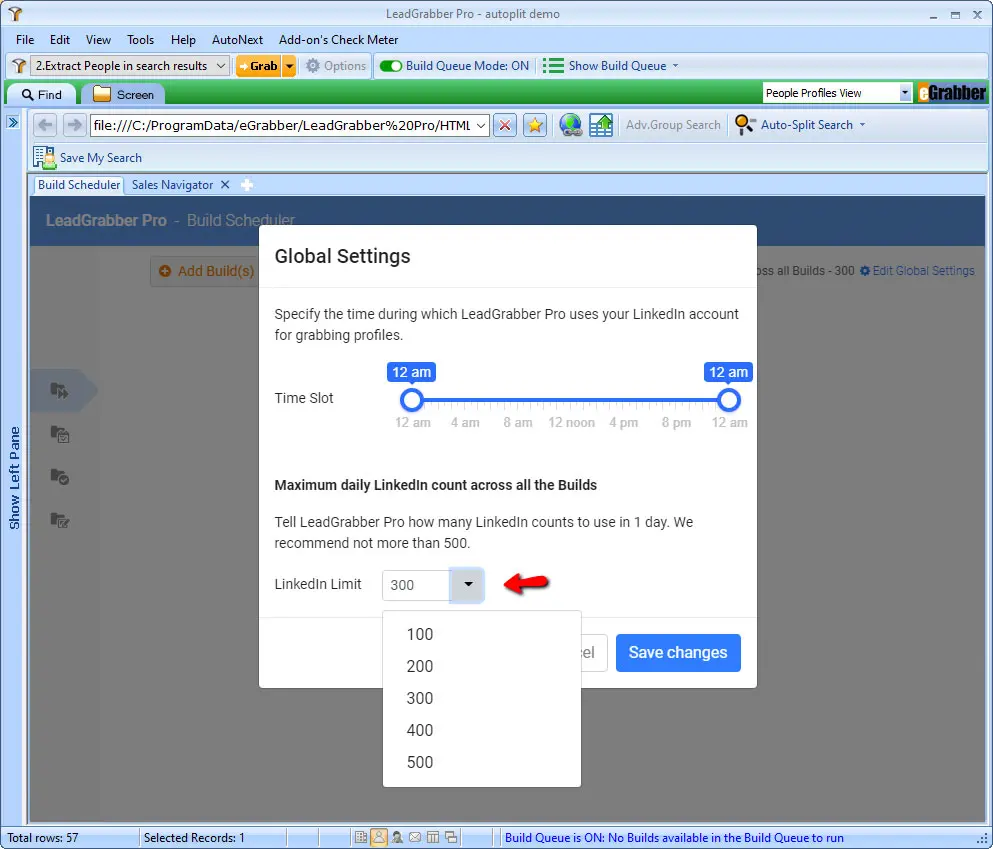The height and width of the screenshot is (849, 993).
Task: Click the Save My Search label
Action: pos(101,158)
